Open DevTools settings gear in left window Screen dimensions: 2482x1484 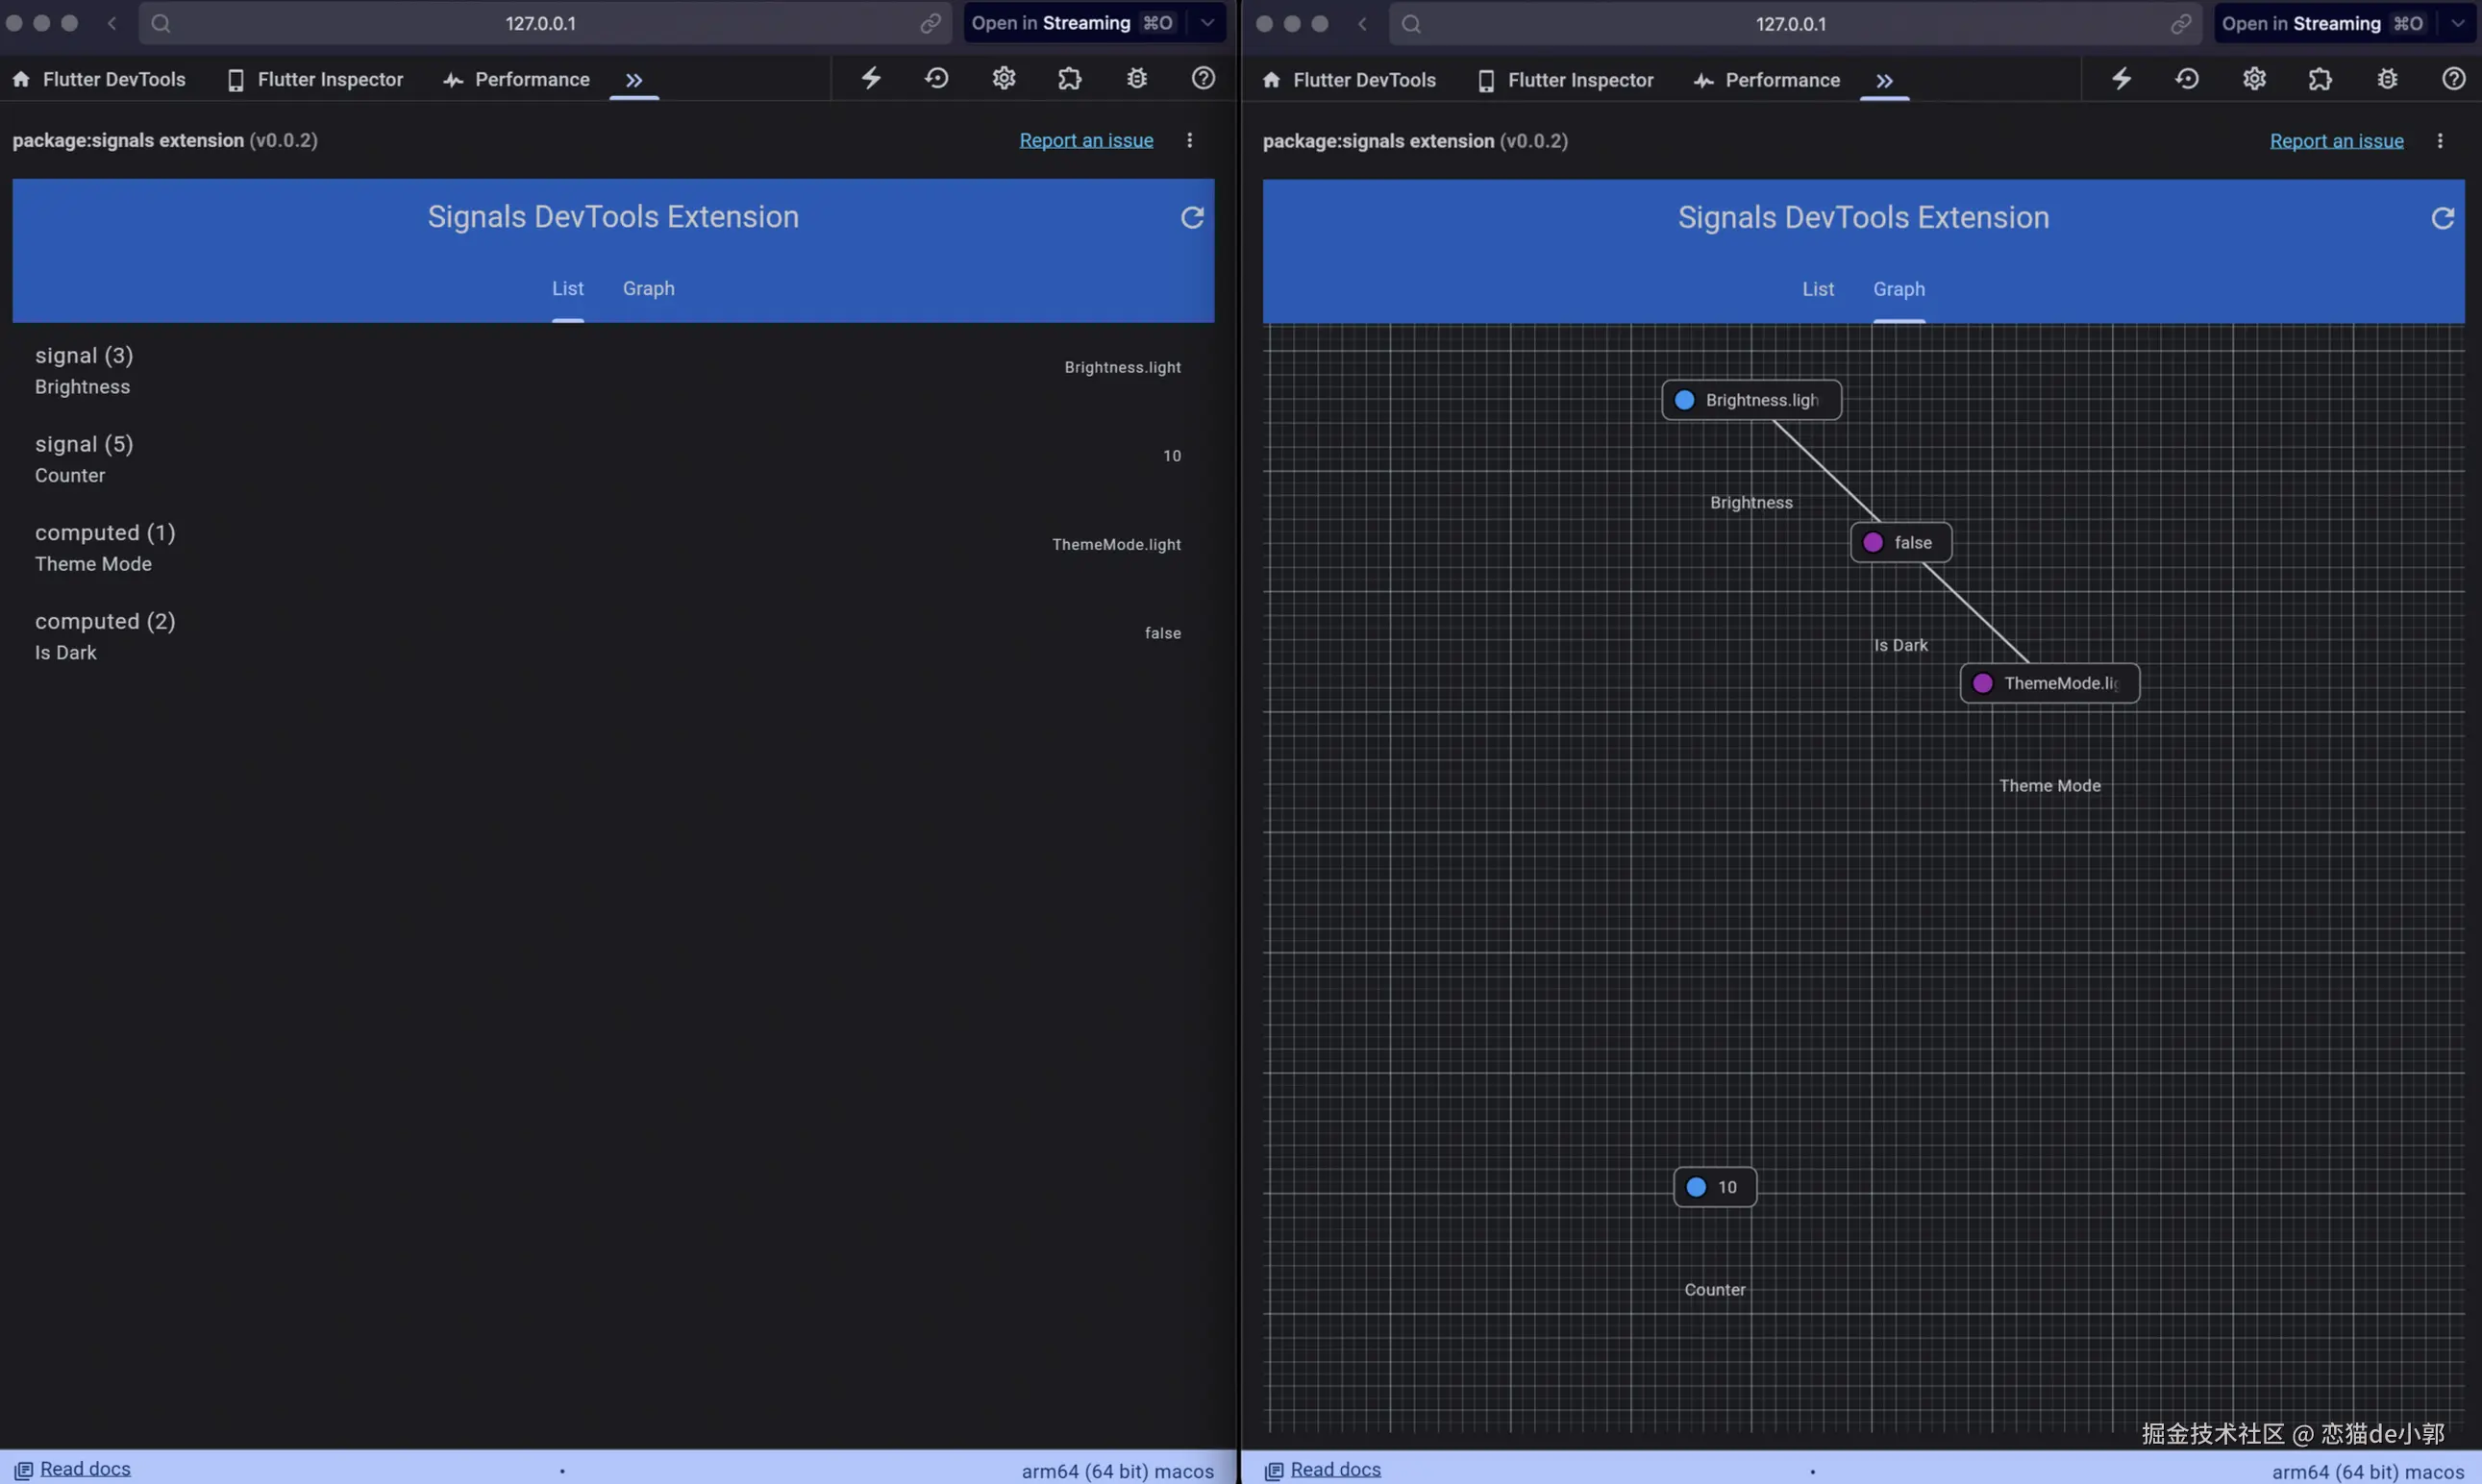1004,78
